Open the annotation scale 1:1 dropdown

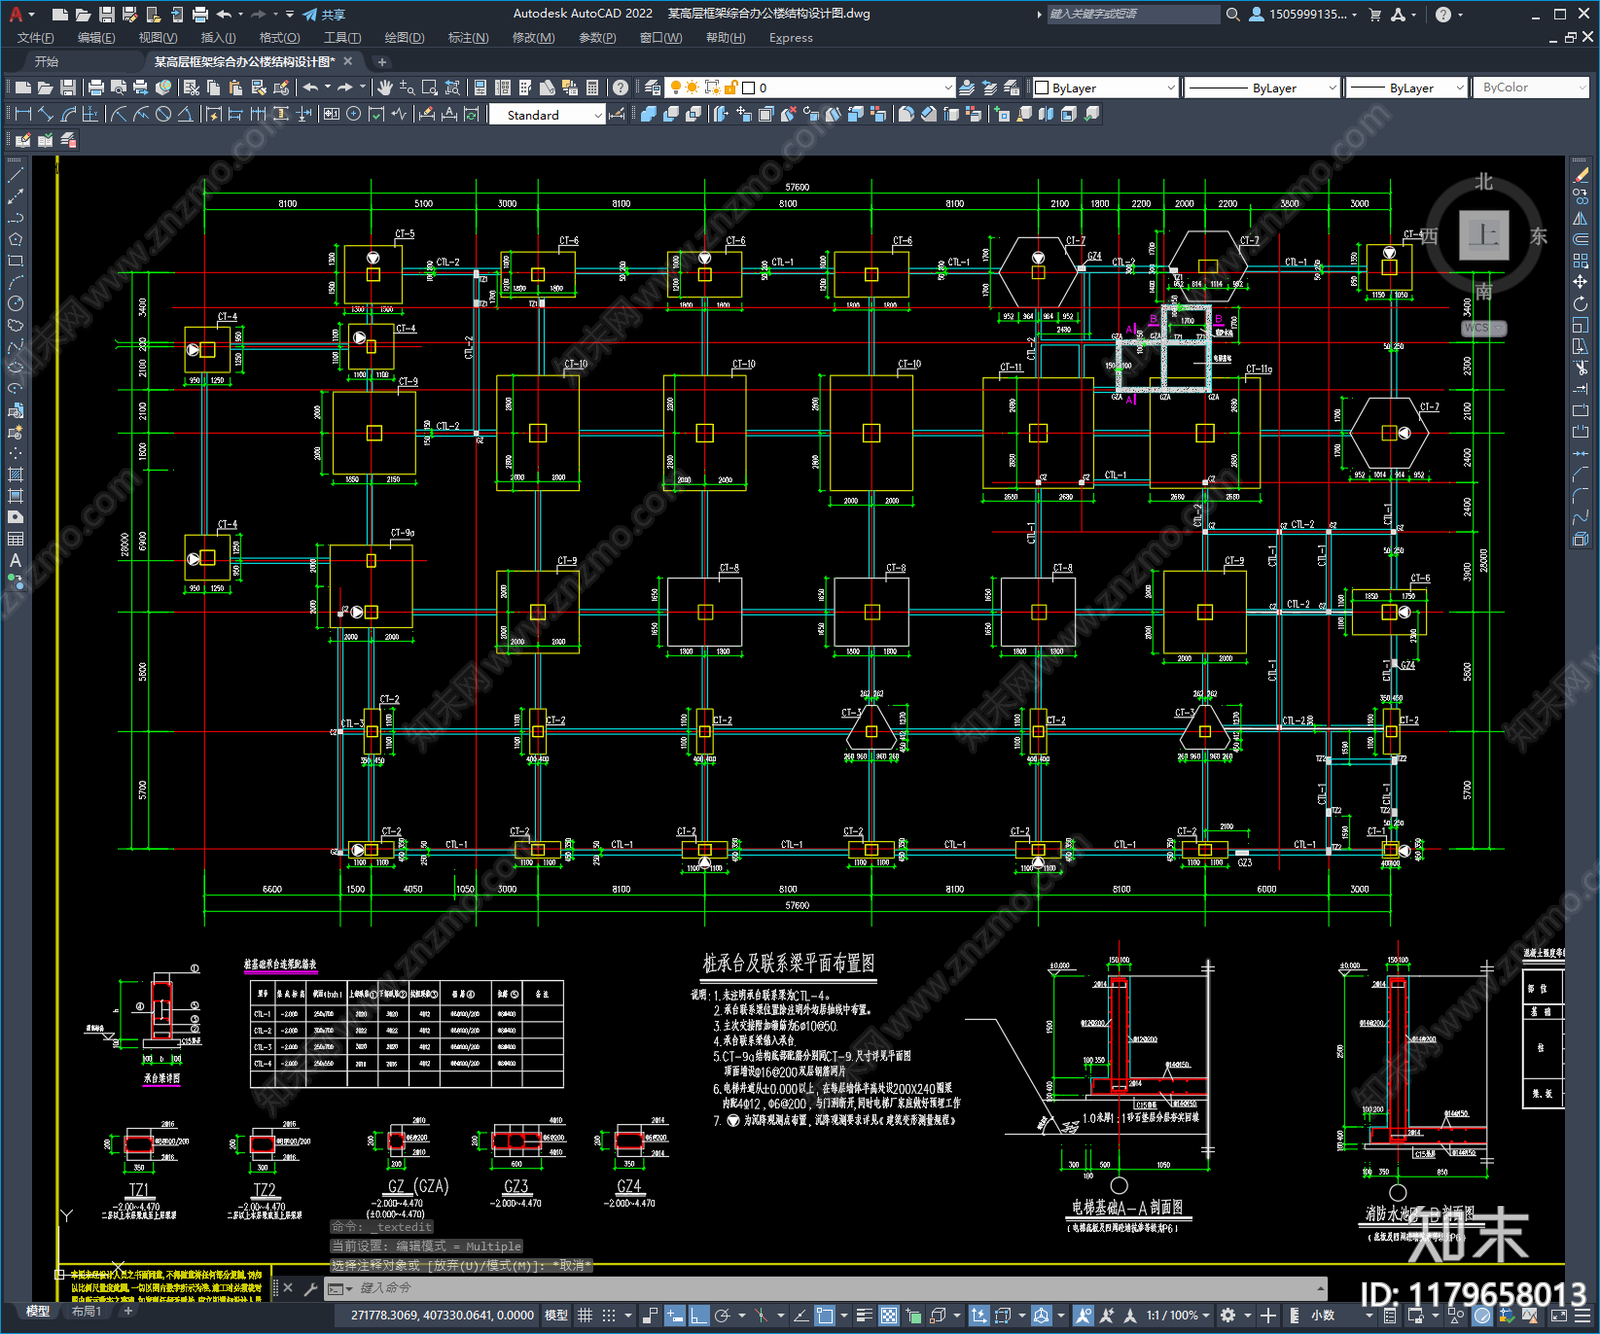1179,1316
